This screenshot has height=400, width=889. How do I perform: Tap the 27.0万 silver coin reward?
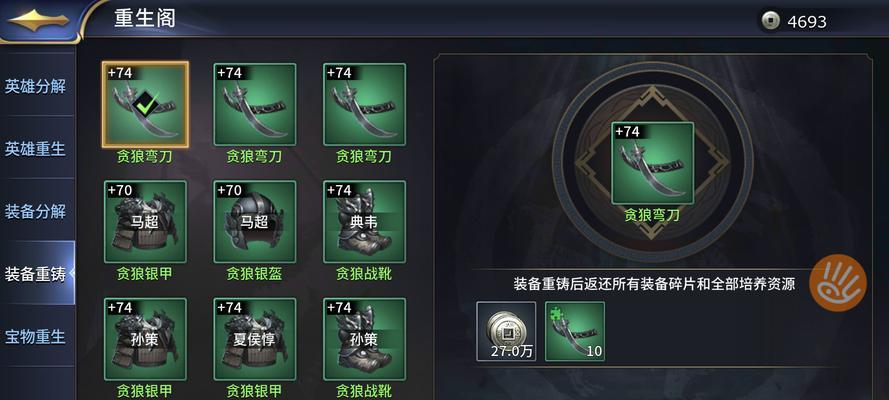pos(506,331)
